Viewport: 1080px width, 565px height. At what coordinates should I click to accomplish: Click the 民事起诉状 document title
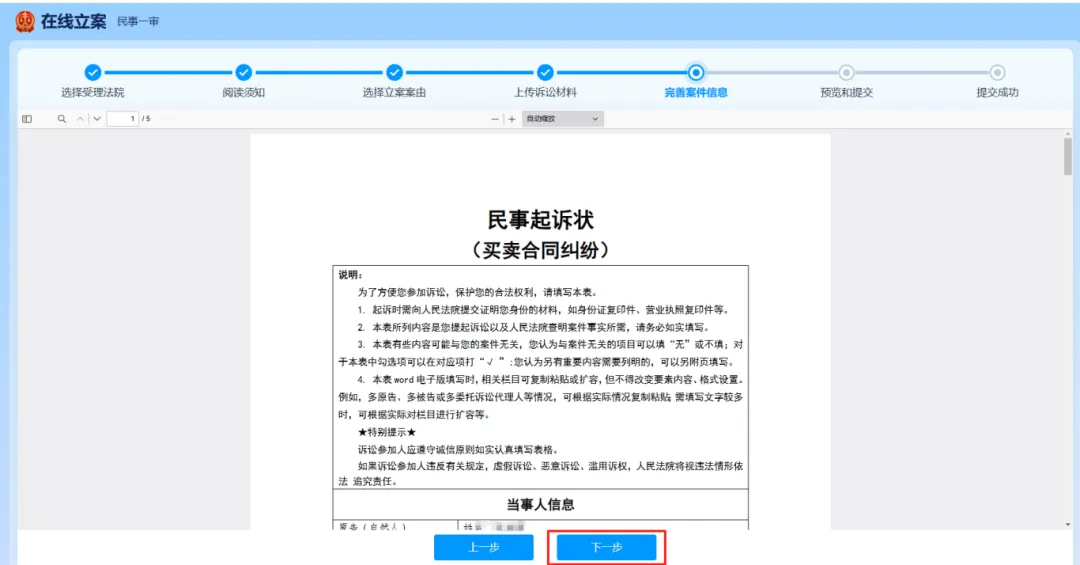coord(540,220)
